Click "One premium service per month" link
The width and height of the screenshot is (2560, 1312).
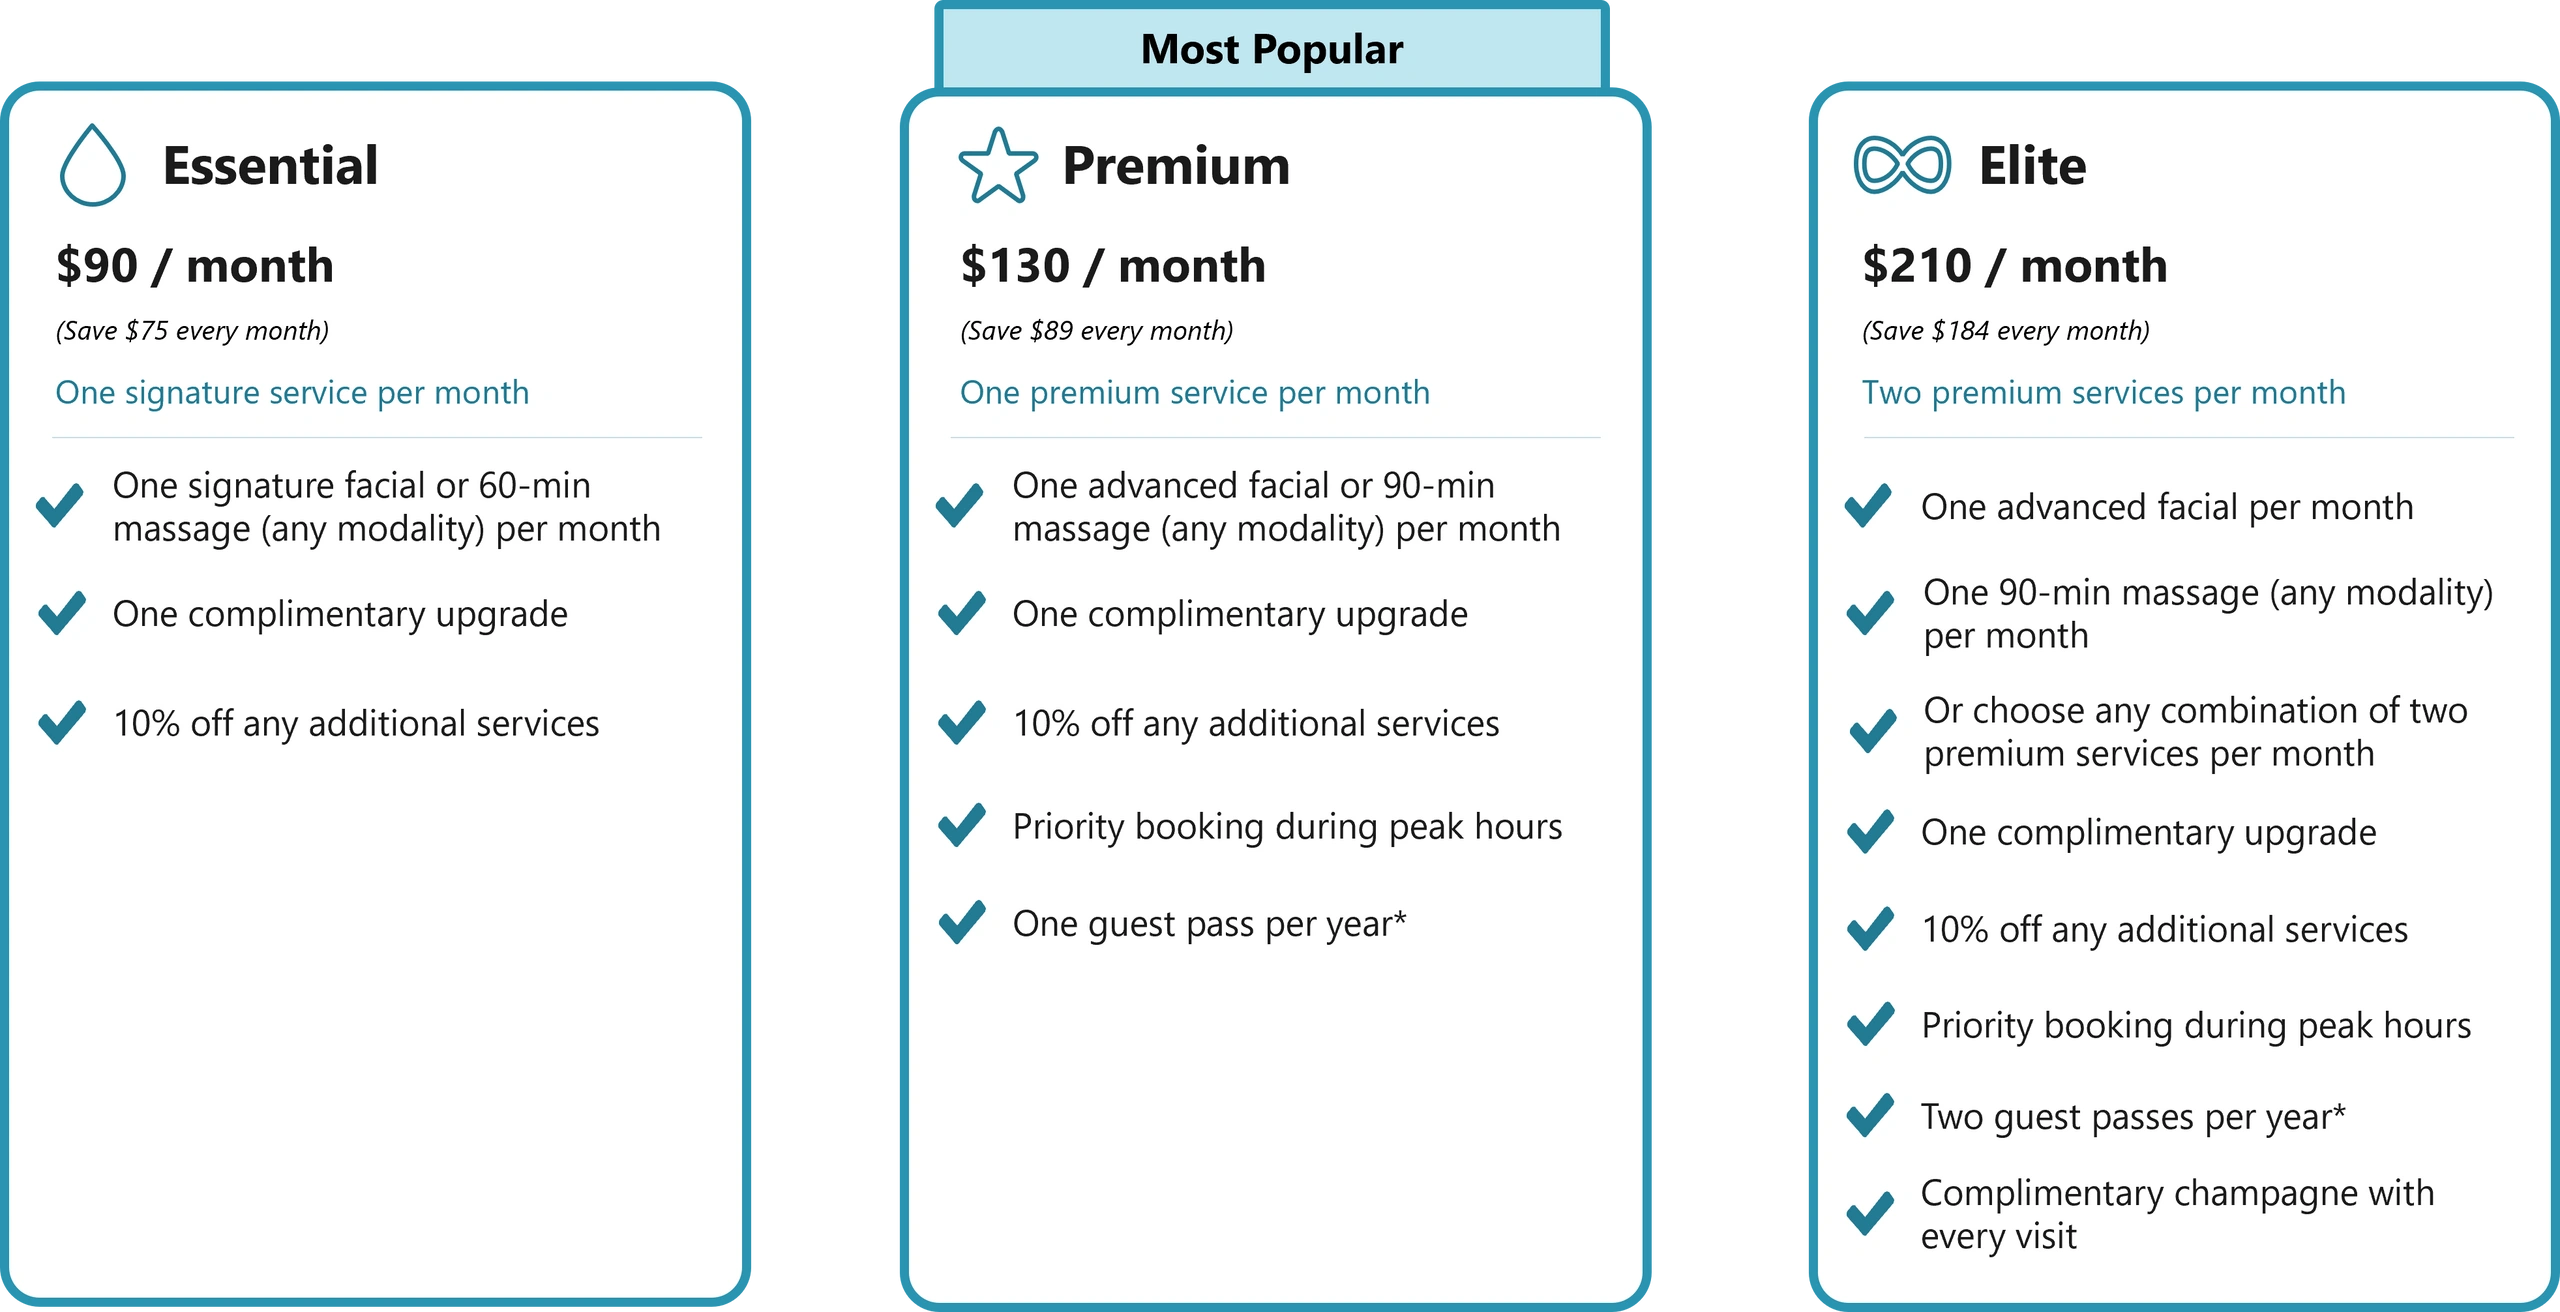coord(1195,393)
